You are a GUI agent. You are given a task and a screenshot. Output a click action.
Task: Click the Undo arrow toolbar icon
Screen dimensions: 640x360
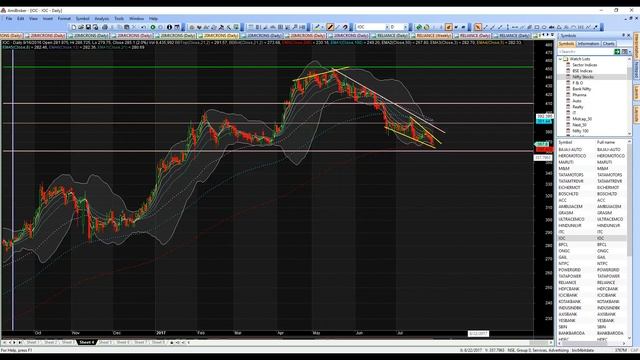[x=143, y=27]
